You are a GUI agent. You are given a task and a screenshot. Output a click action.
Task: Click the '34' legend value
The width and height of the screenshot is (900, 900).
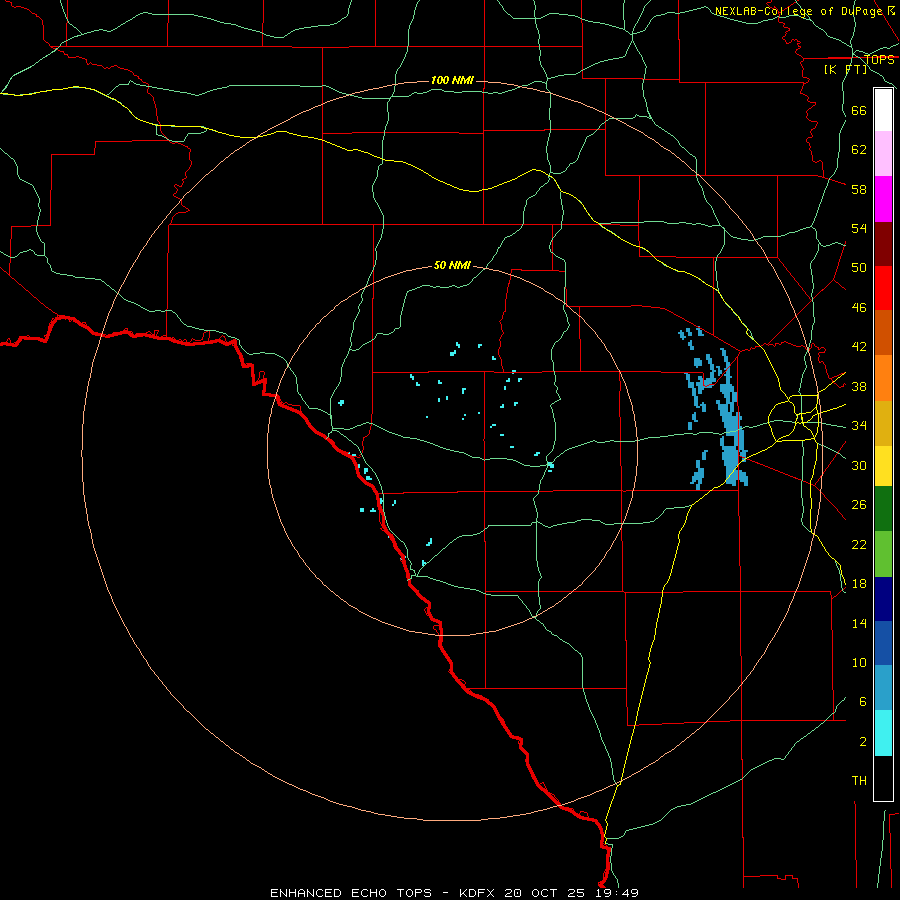tap(859, 426)
